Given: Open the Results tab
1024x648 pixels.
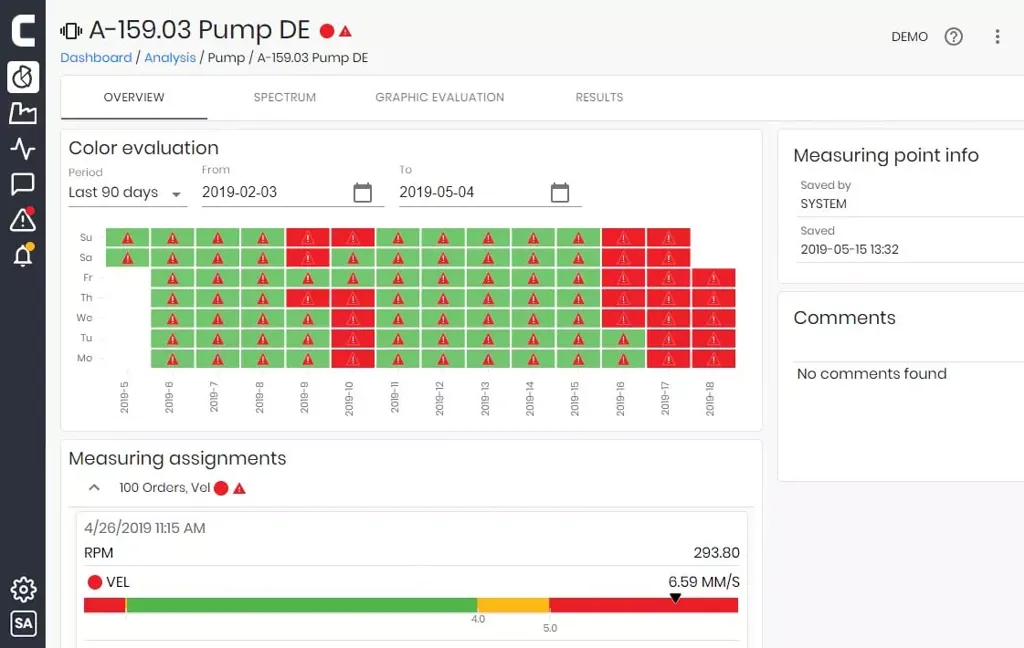Looking at the screenshot, I should pos(599,98).
